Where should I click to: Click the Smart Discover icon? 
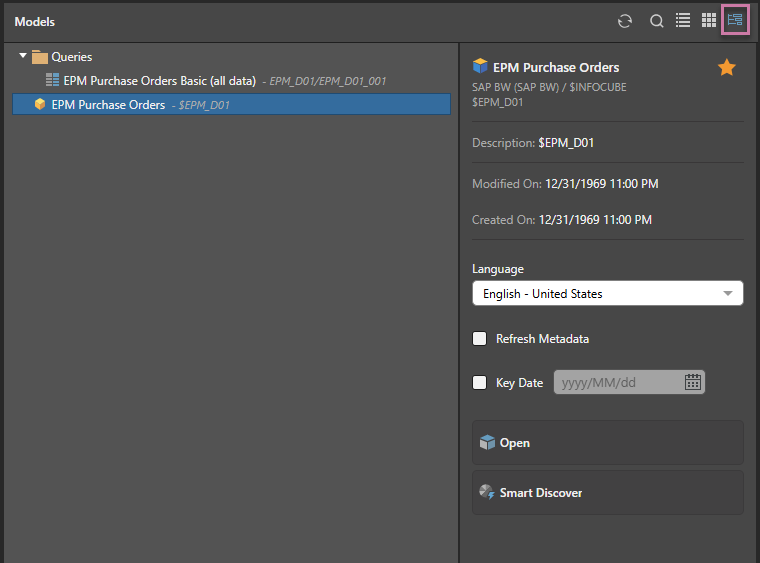pyautogui.click(x=487, y=493)
